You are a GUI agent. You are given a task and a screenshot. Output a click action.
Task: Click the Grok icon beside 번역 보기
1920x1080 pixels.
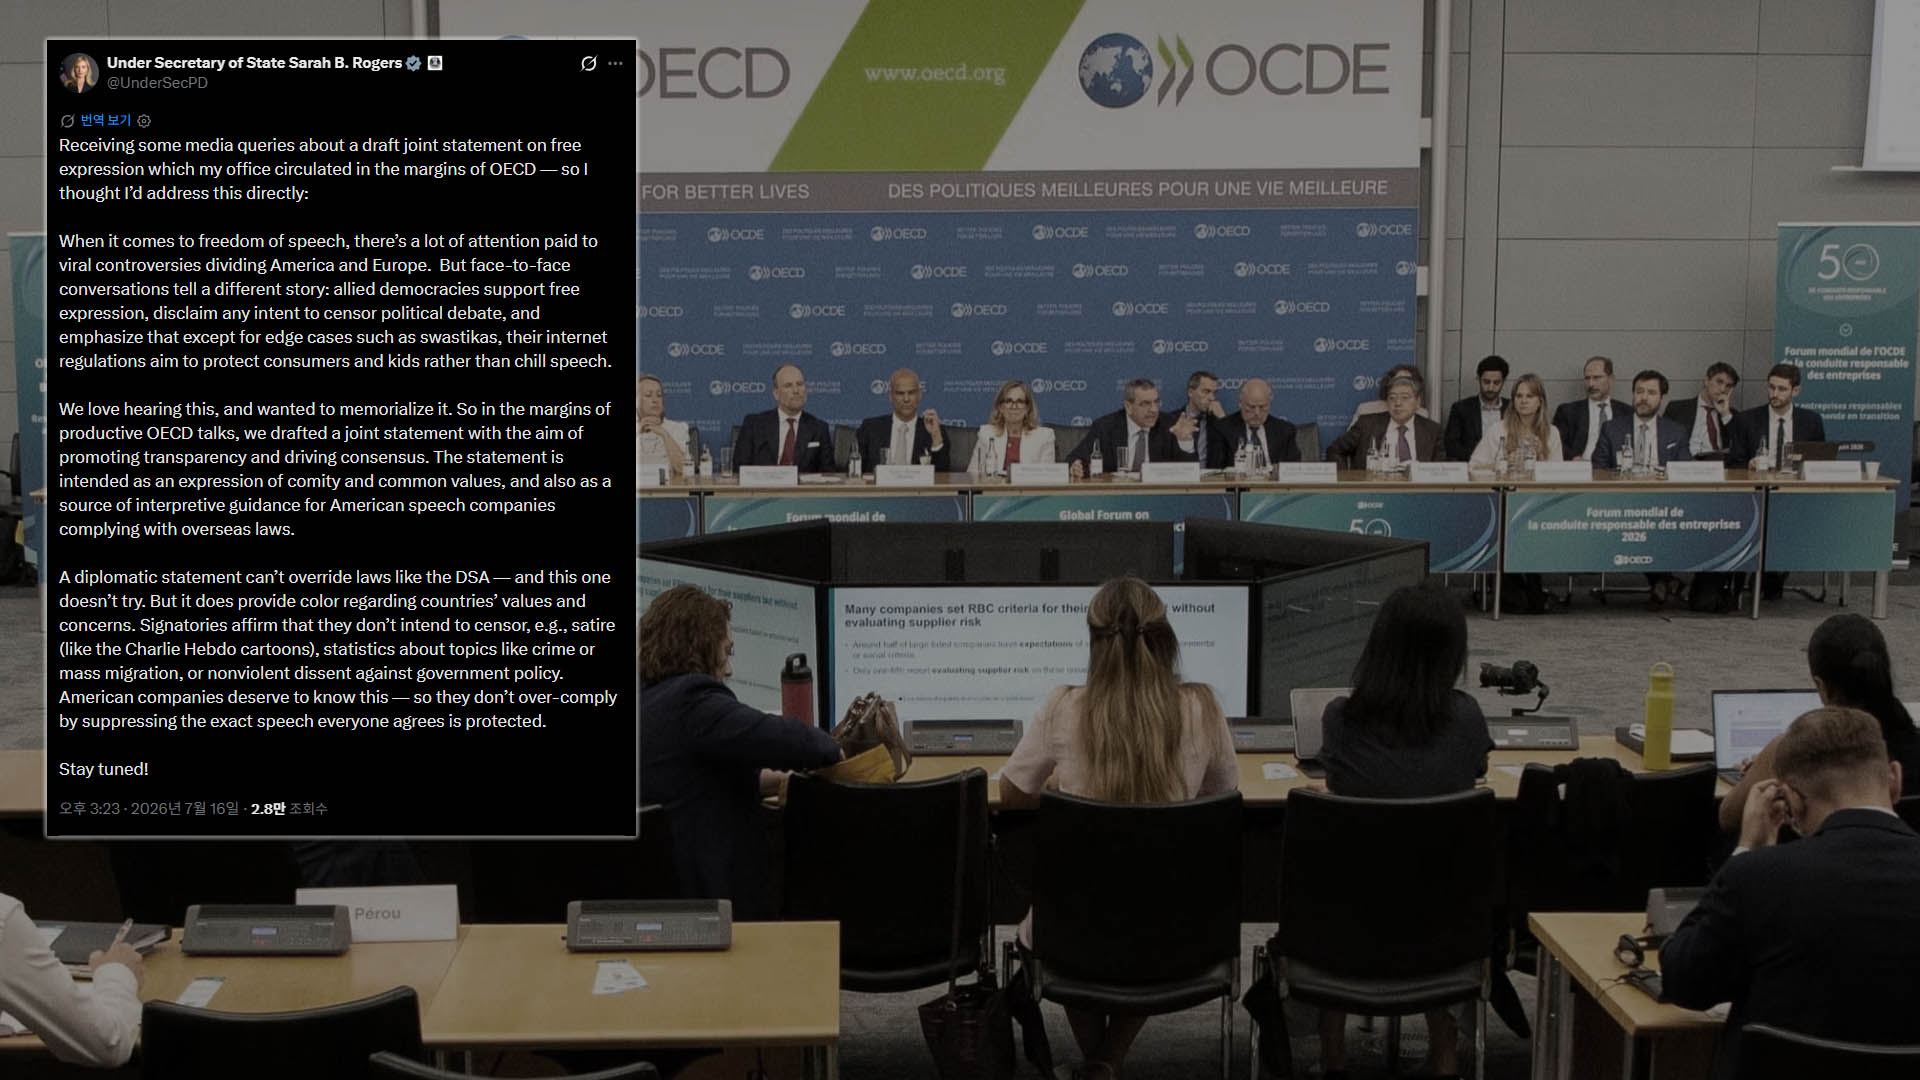[x=67, y=121]
